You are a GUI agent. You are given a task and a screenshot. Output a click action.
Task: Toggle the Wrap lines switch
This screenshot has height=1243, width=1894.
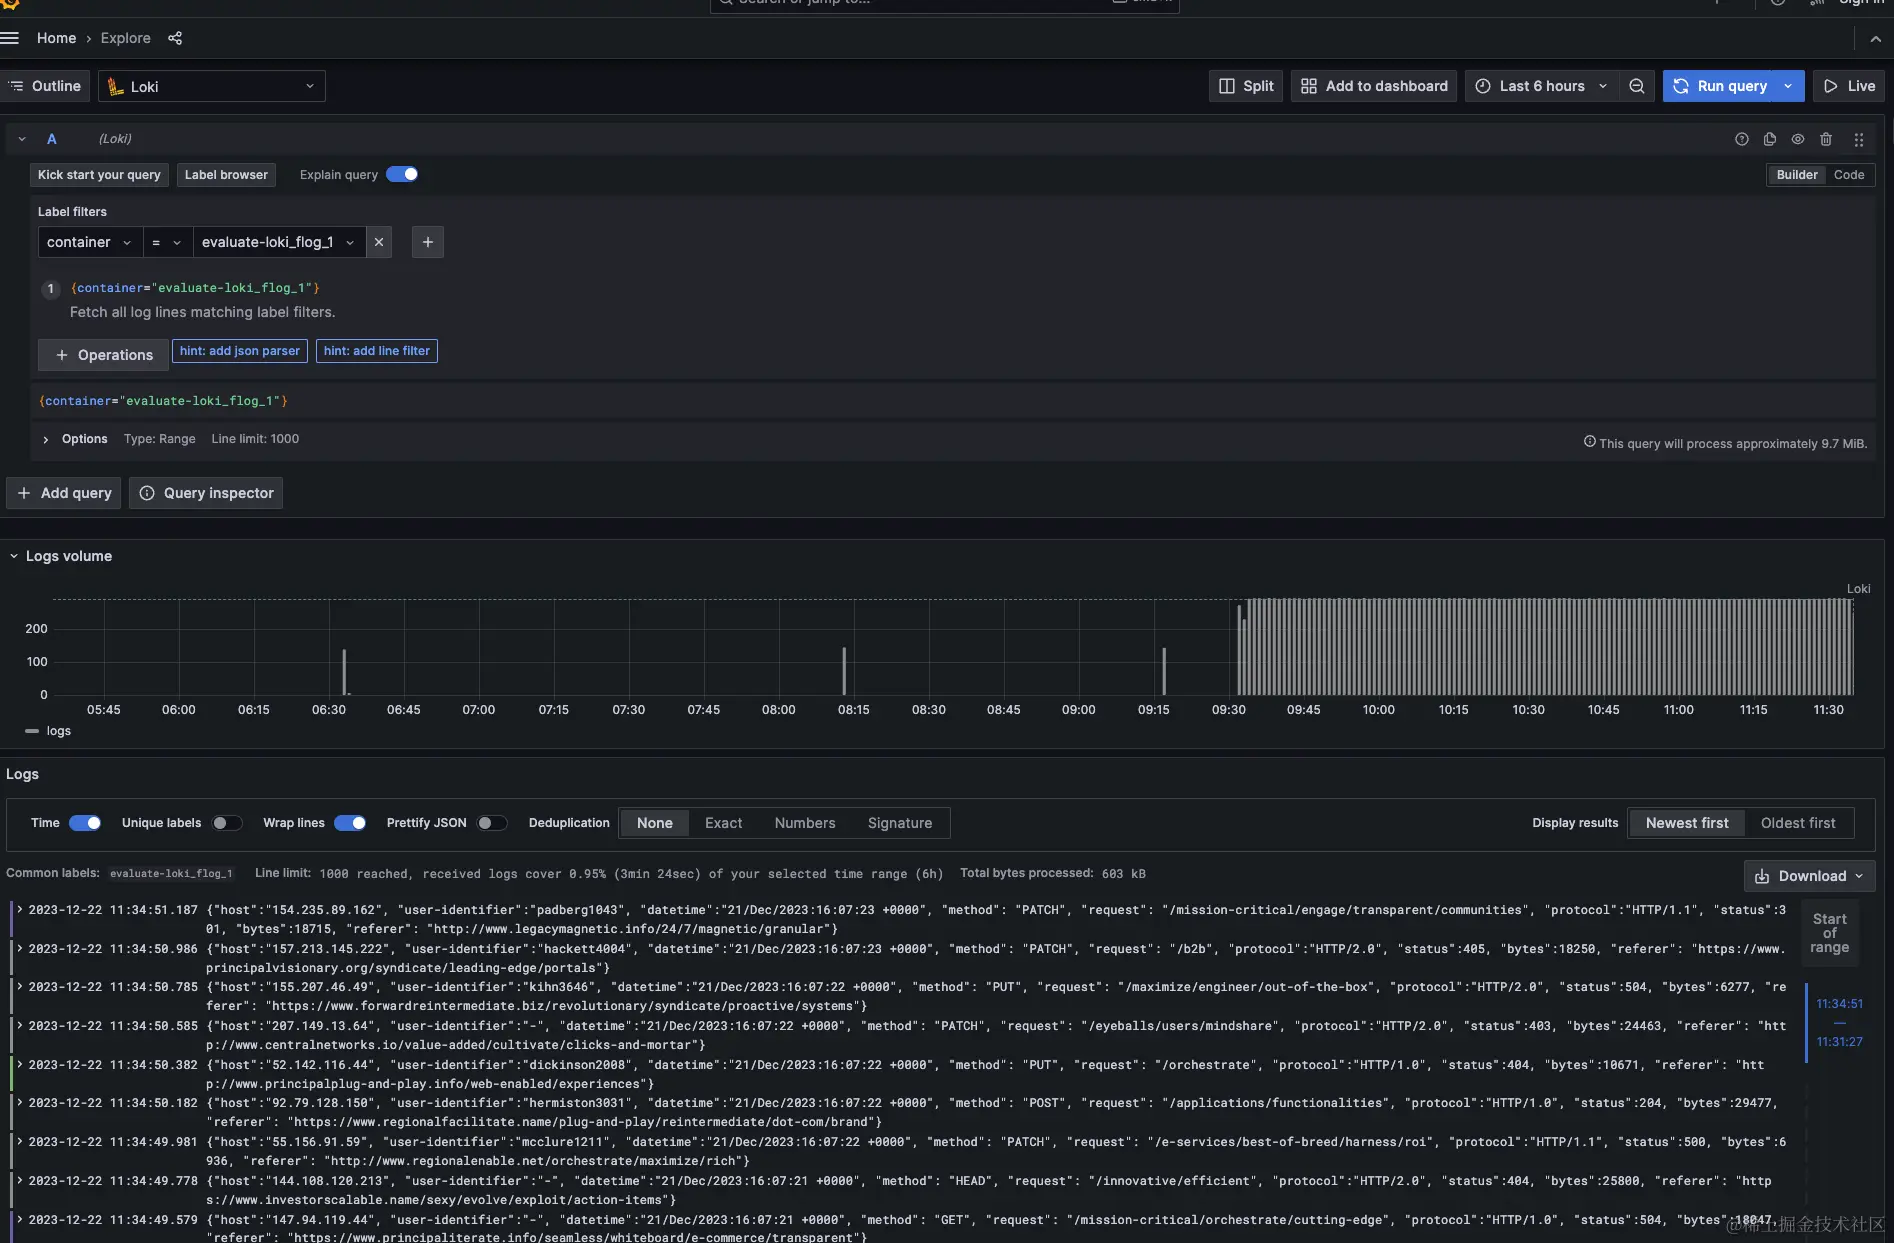tap(350, 823)
